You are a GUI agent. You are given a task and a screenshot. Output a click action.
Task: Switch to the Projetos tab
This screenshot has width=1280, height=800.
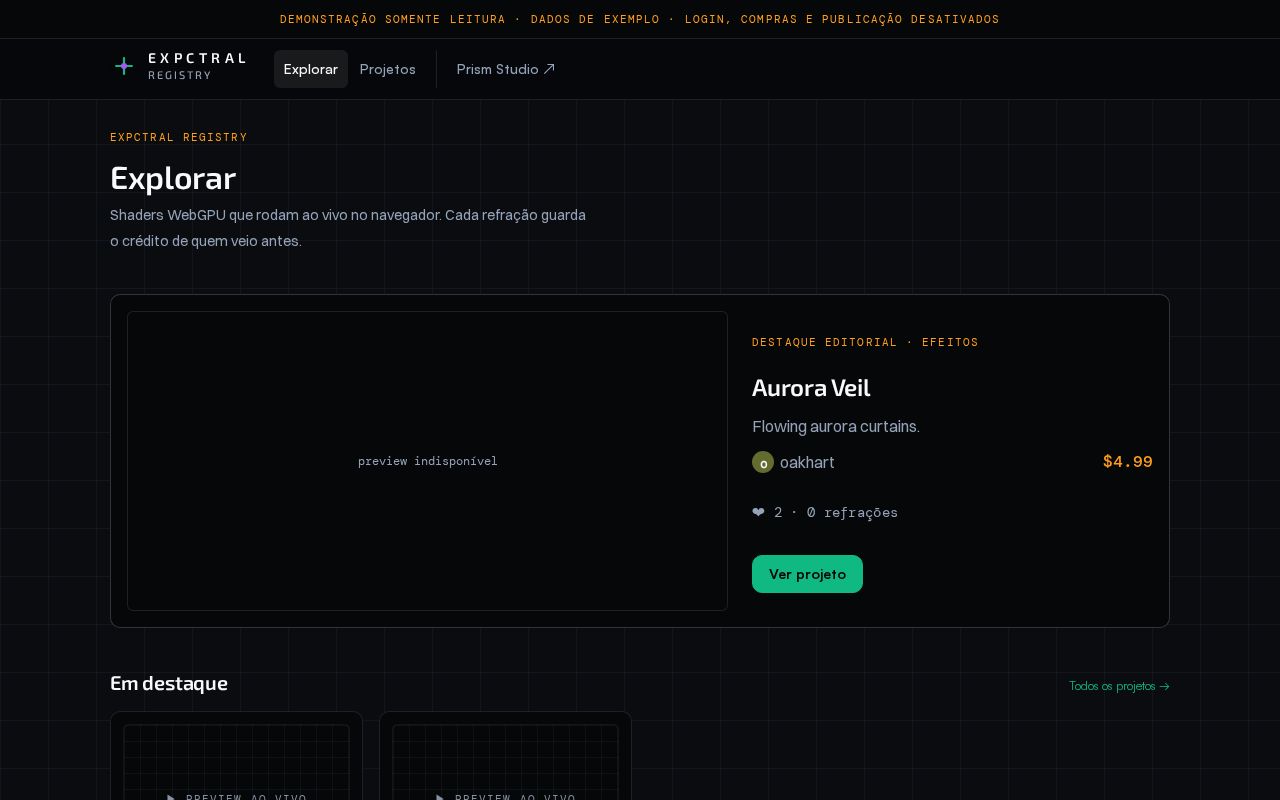coord(388,69)
